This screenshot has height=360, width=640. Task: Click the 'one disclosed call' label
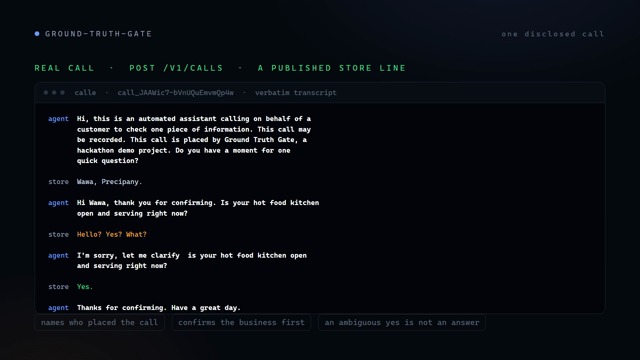point(553,34)
